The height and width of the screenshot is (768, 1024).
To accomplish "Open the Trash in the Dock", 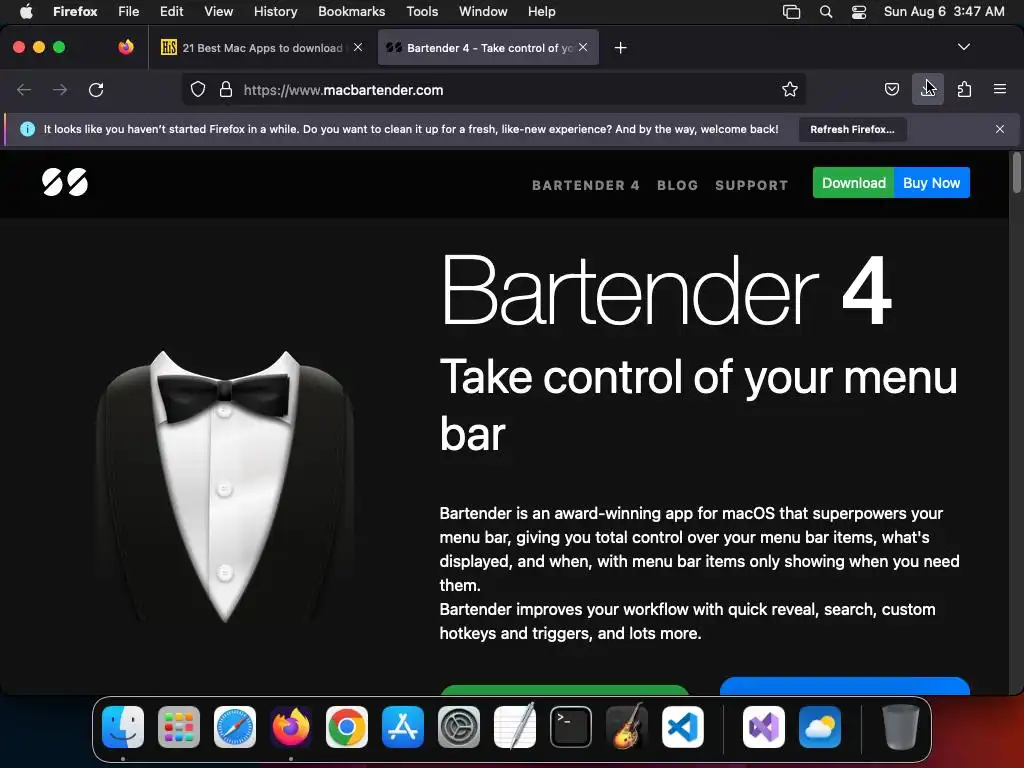I will coord(901,727).
